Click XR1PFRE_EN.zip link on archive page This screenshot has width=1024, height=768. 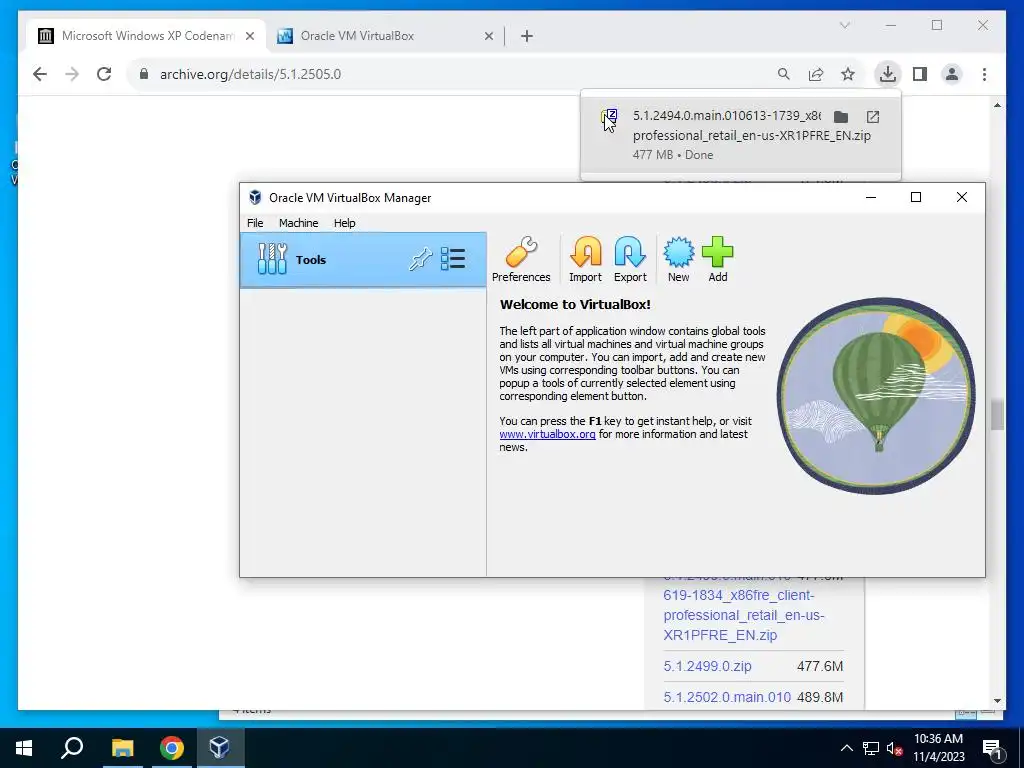(720, 635)
